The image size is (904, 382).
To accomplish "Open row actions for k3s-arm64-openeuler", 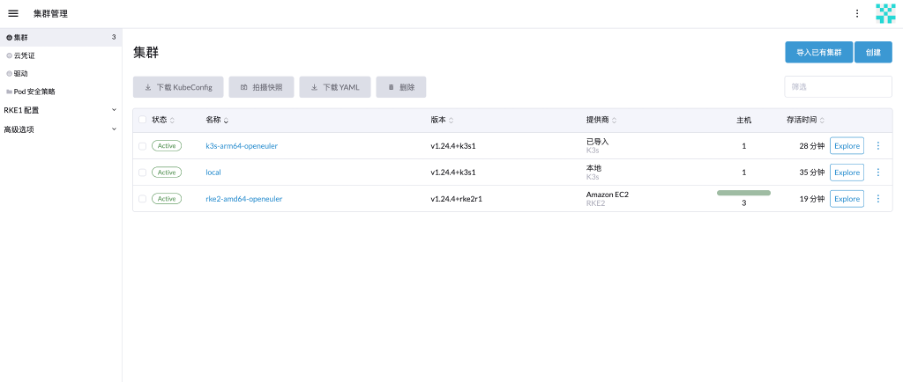I will (x=878, y=146).
